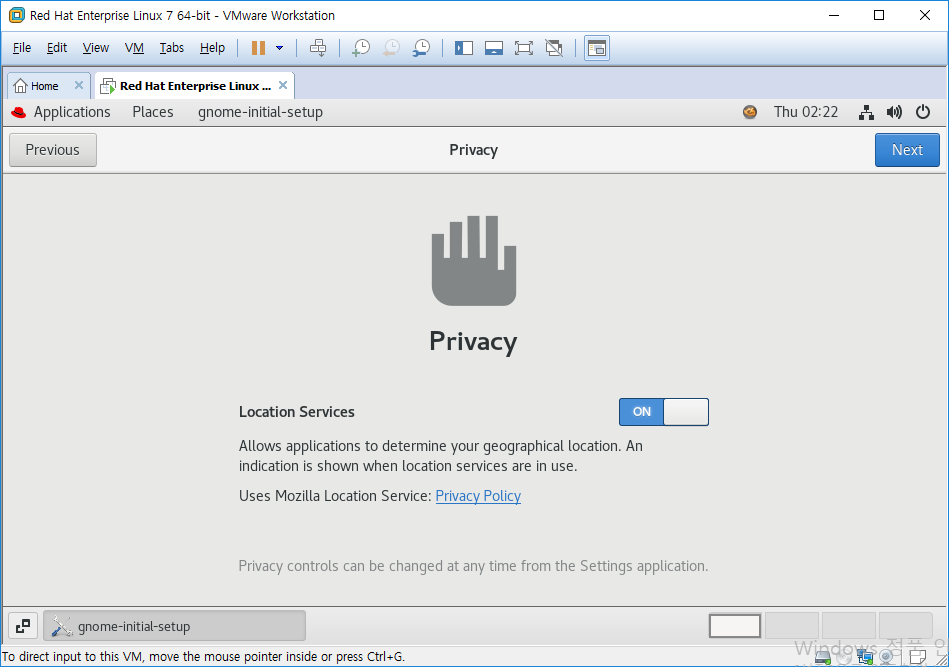
Task: Click the CD/DVD drive status icon
Action: [845, 656]
